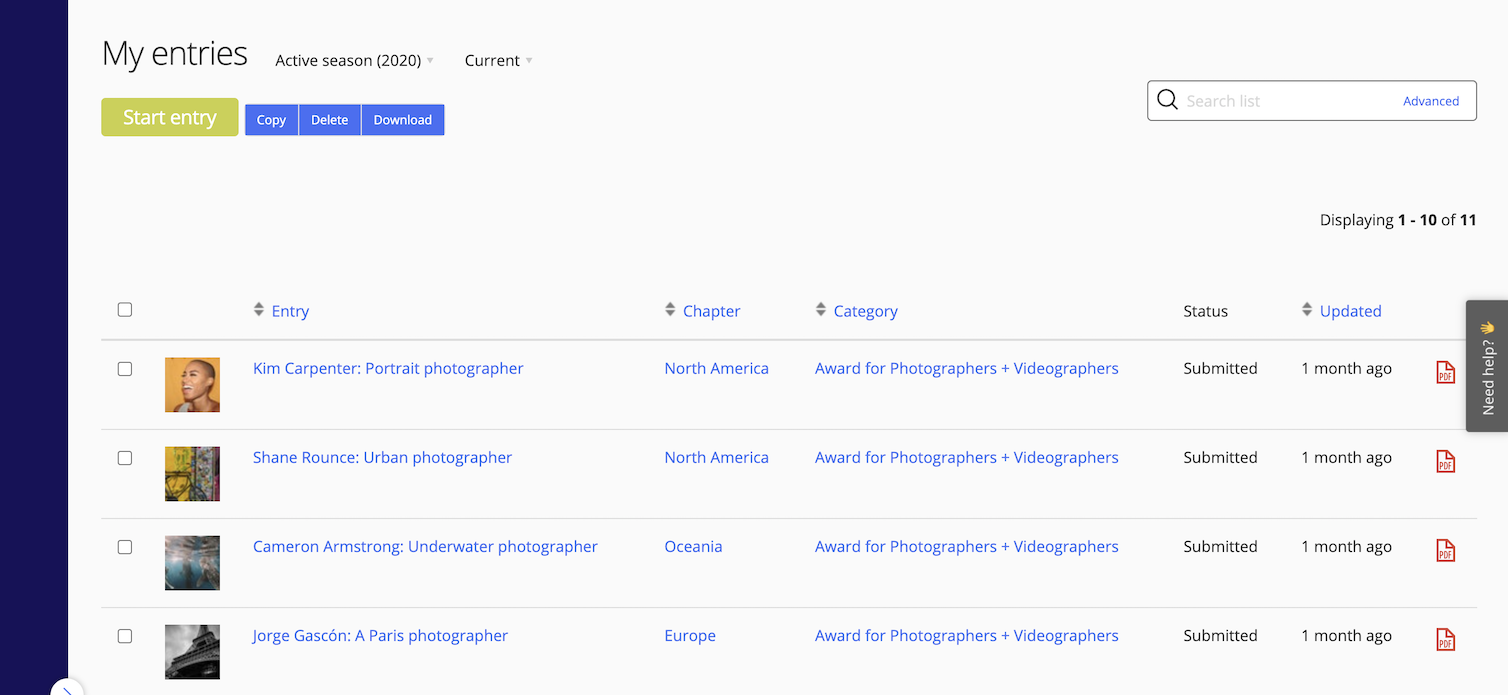The width and height of the screenshot is (1508, 695).
Task: Click the Download button
Action: pos(402,120)
